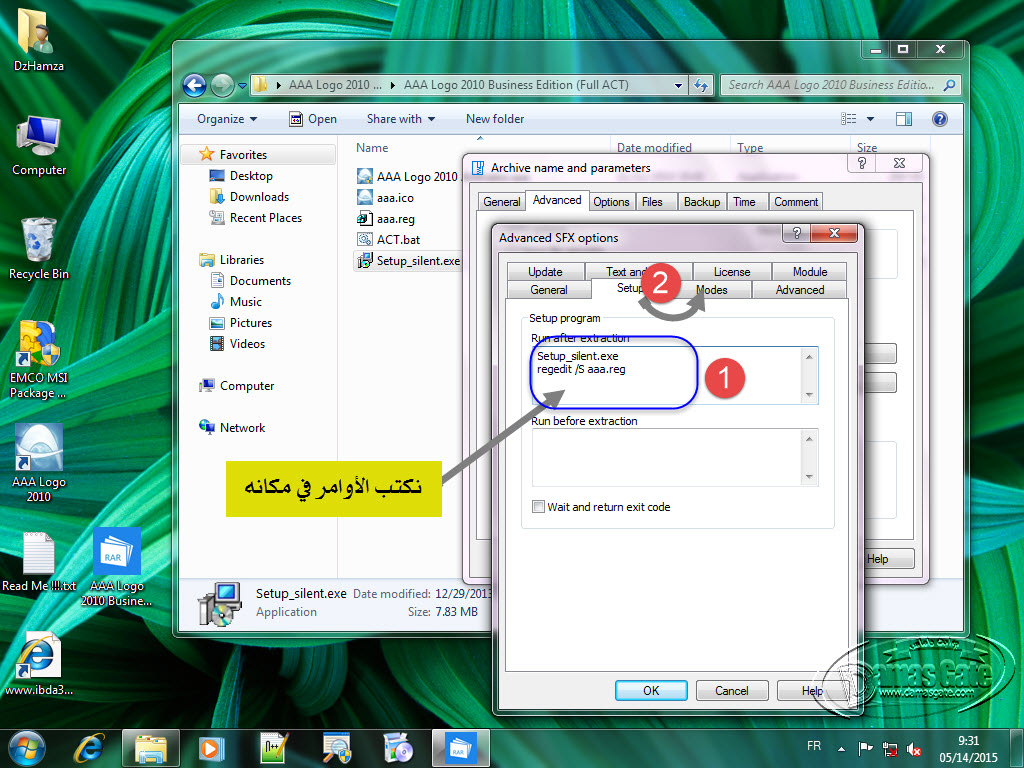Screen dimensions: 1024x768
Task: Select the ACT.bat file
Action: tap(389, 240)
